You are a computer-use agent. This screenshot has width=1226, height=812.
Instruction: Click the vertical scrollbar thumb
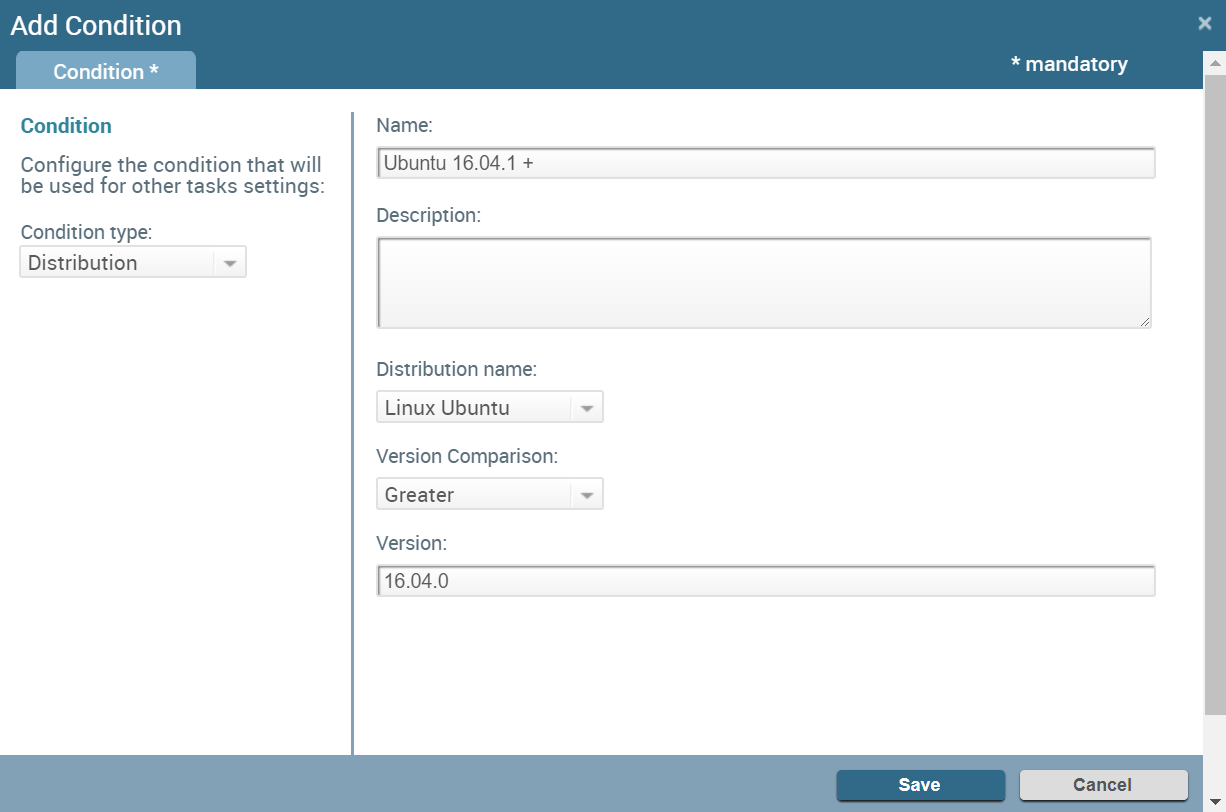(1214, 390)
